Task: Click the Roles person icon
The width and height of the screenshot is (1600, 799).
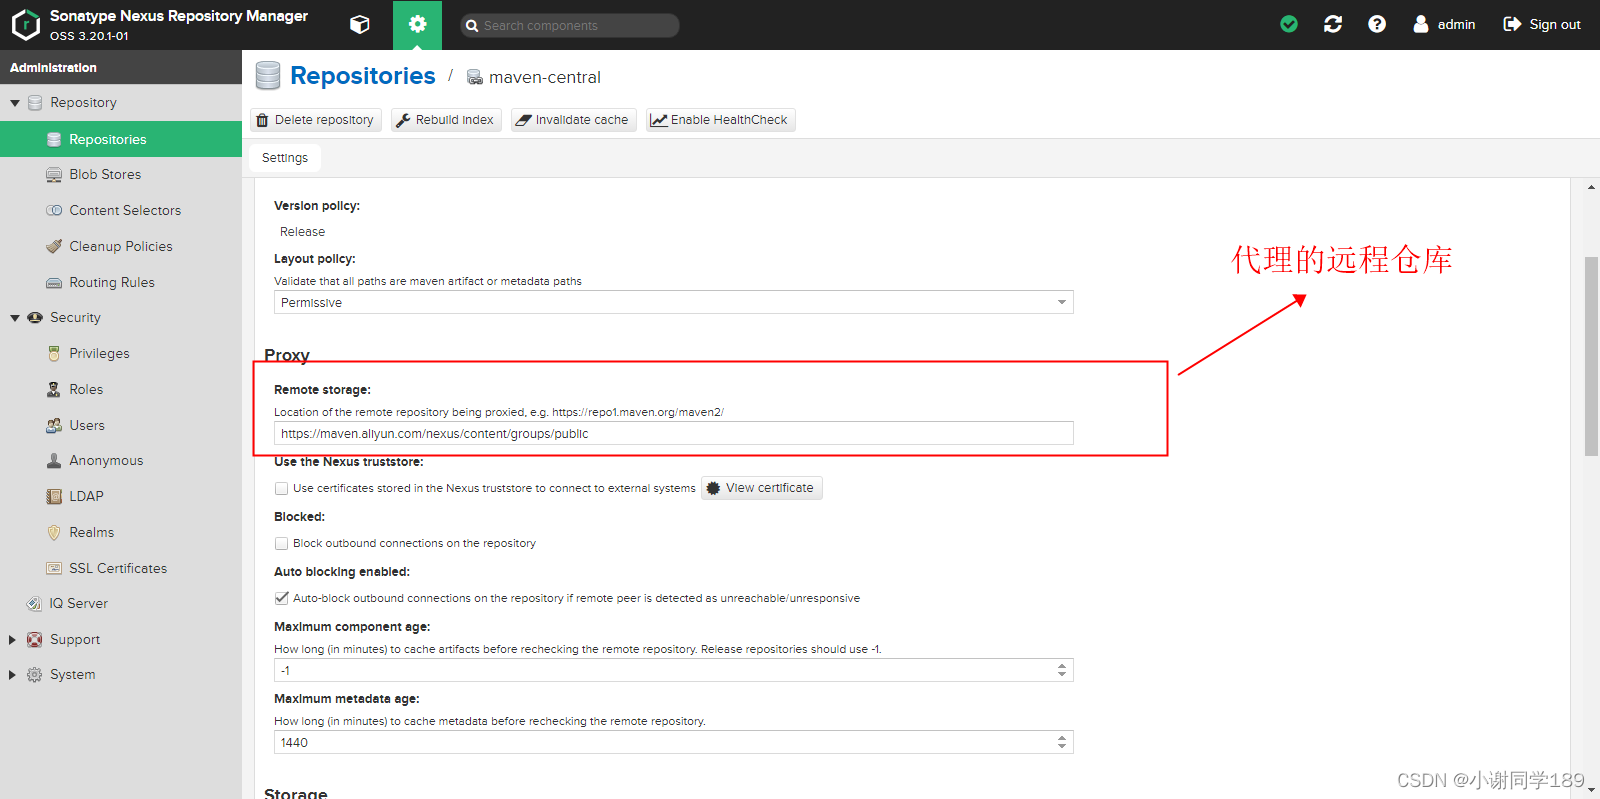Action: 54,389
